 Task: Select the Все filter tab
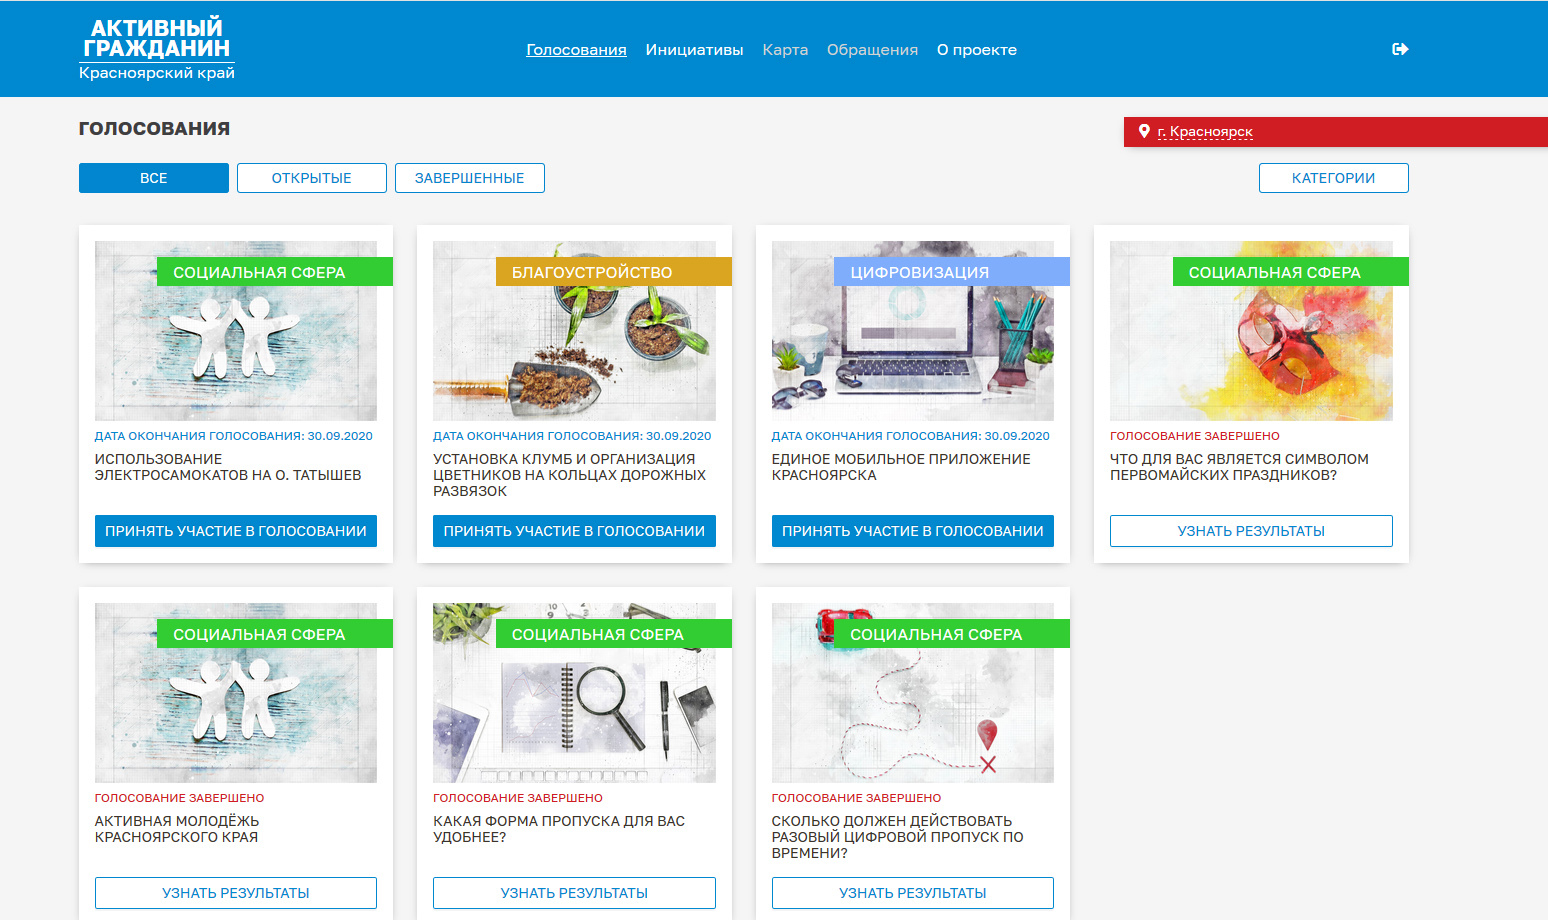click(x=154, y=178)
